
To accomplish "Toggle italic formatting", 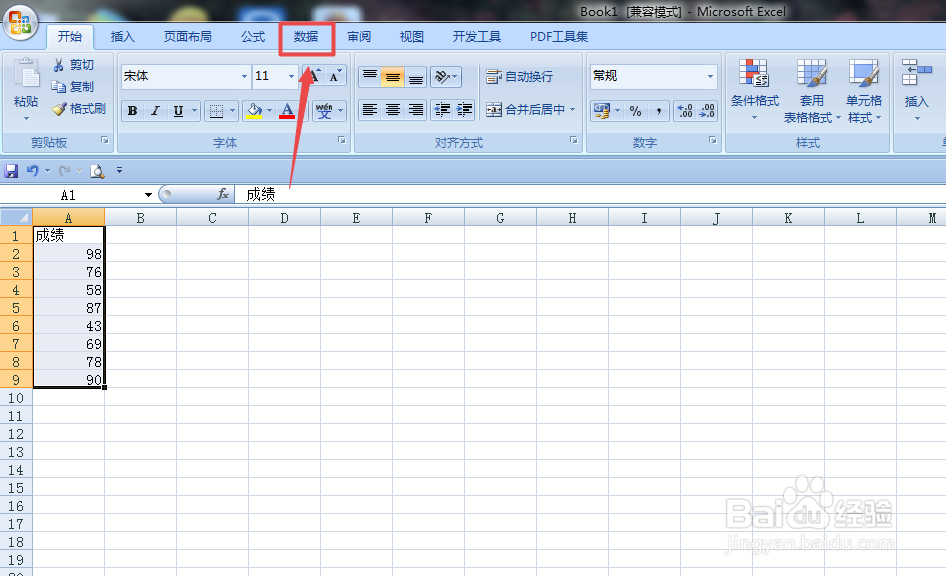I will pos(155,111).
